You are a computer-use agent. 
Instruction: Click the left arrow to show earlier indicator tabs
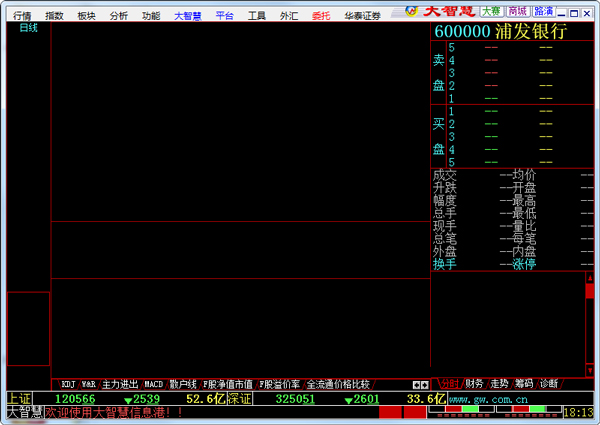point(416,385)
